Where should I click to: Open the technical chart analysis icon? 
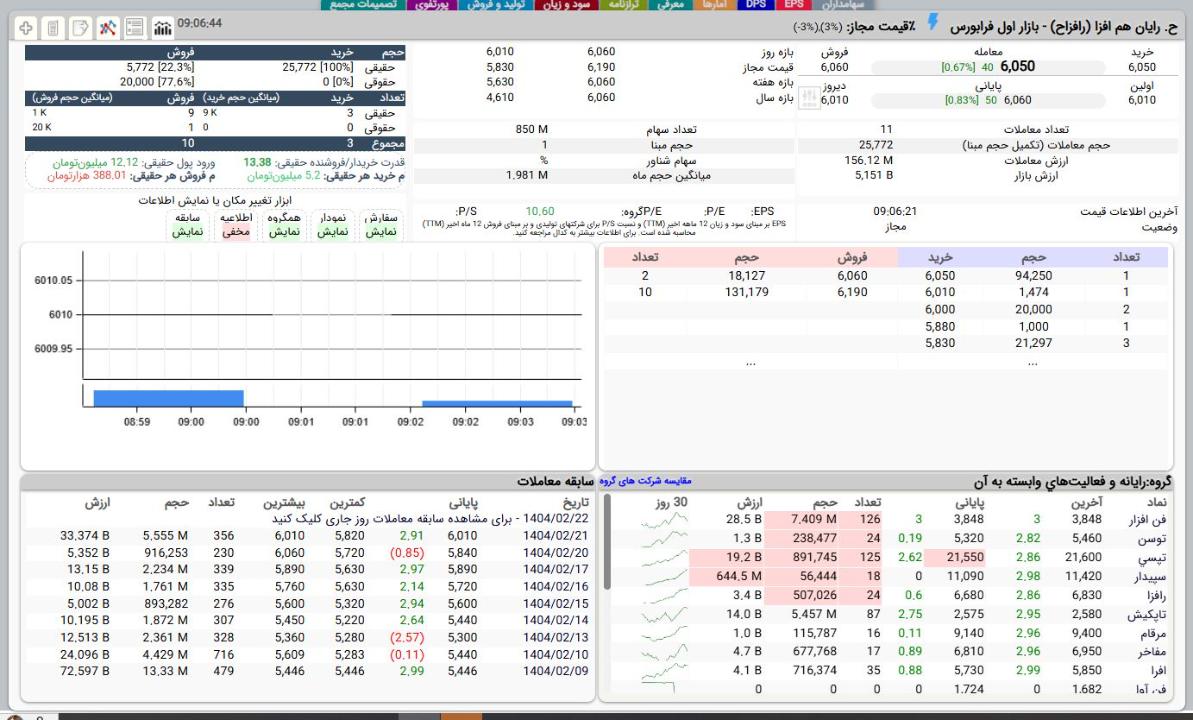[107, 25]
